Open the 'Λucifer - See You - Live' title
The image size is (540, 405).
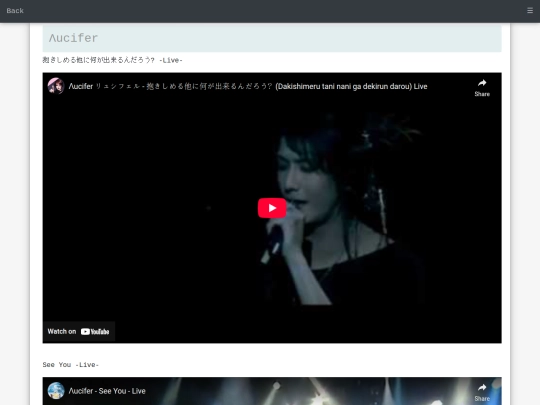[107, 391]
